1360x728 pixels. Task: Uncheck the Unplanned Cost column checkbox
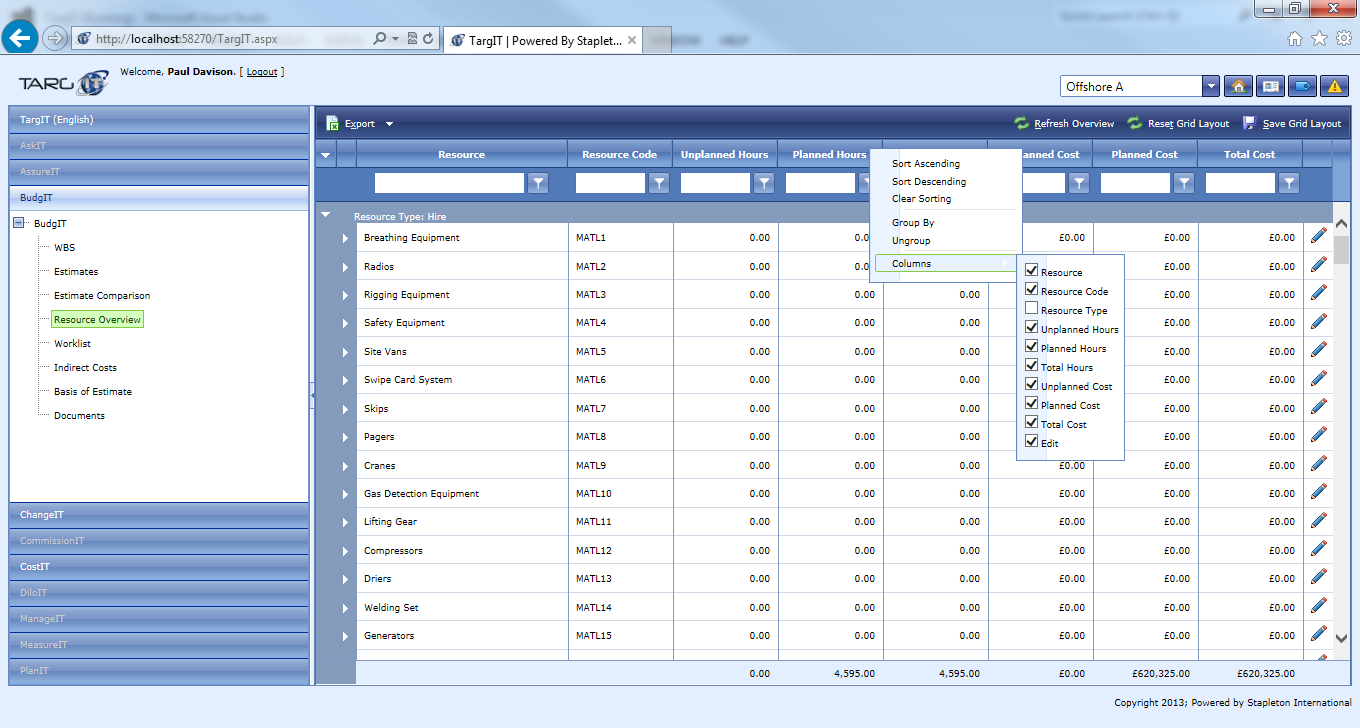pos(1032,385)
